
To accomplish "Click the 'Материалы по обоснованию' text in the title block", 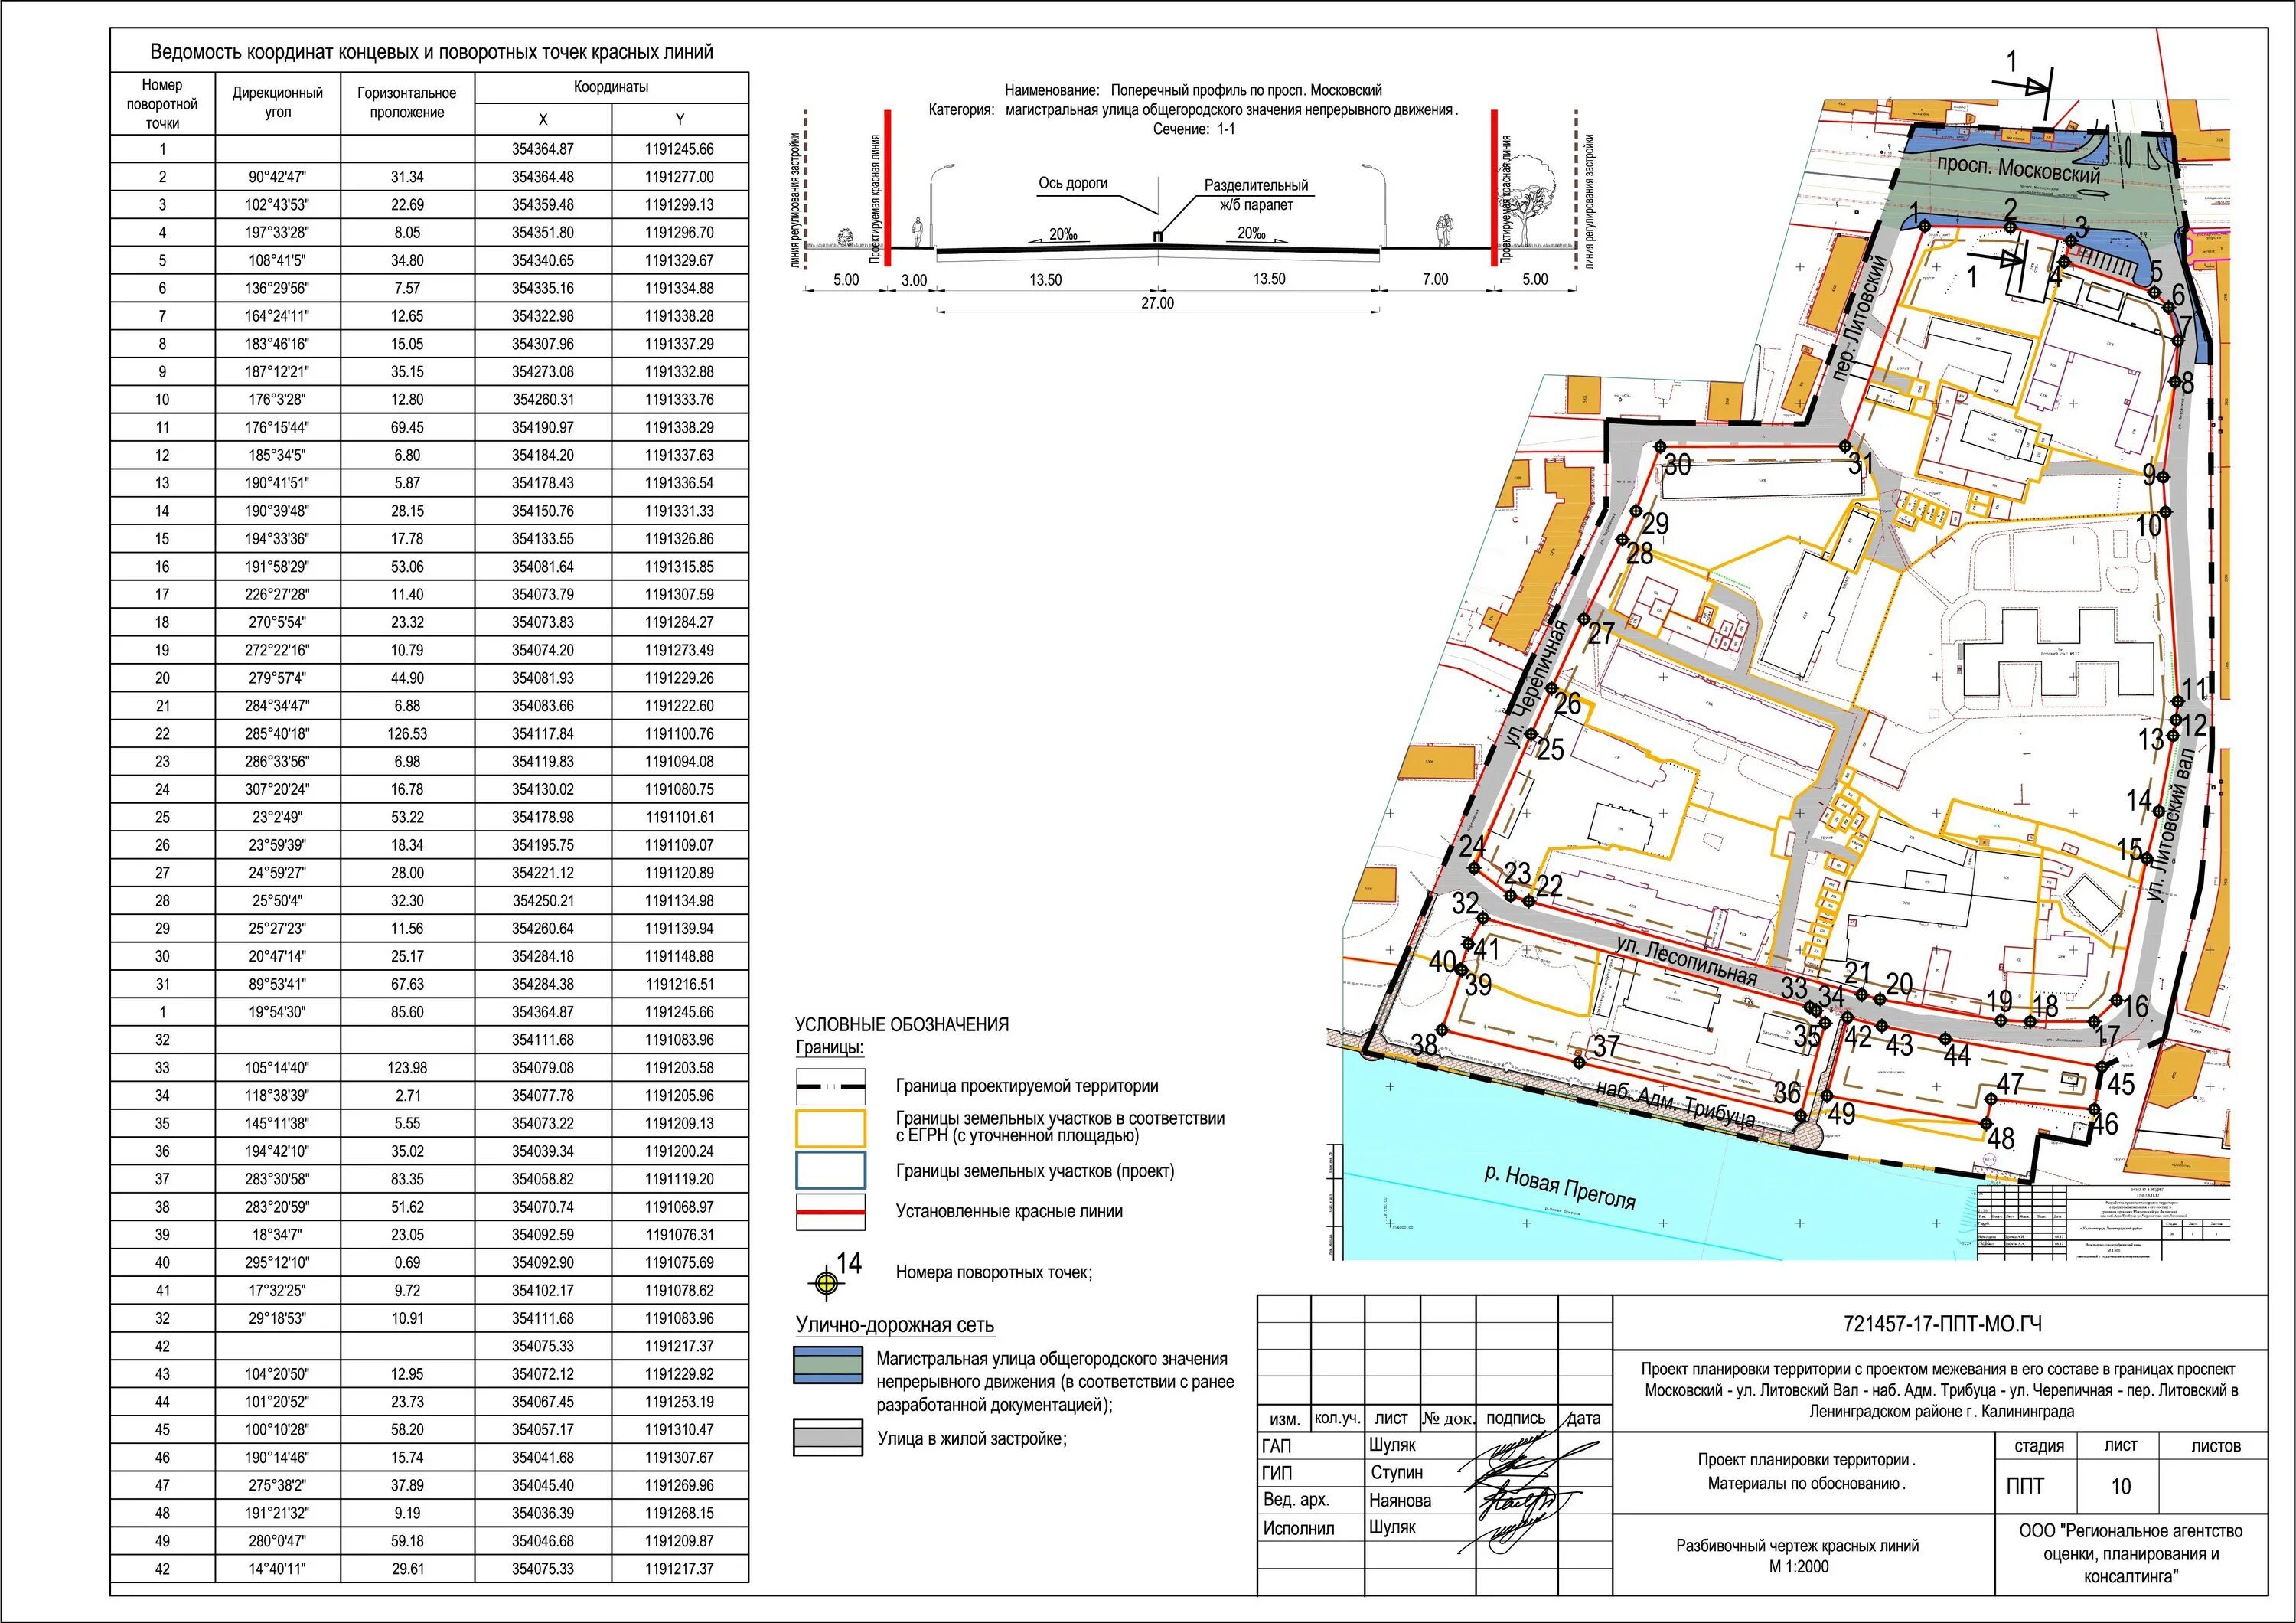I will tap(1806, 1484).
